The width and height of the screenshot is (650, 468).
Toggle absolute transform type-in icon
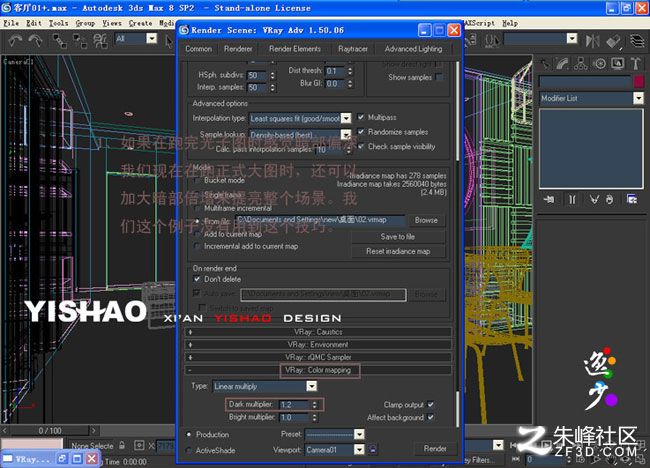coord(139,446)
